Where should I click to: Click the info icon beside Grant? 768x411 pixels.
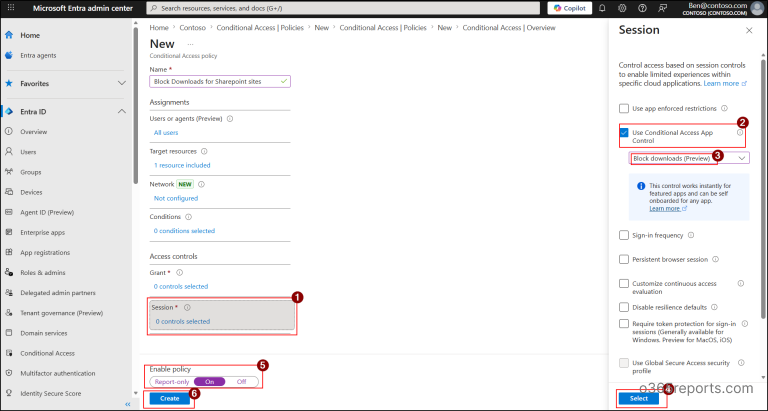[180, 273]
